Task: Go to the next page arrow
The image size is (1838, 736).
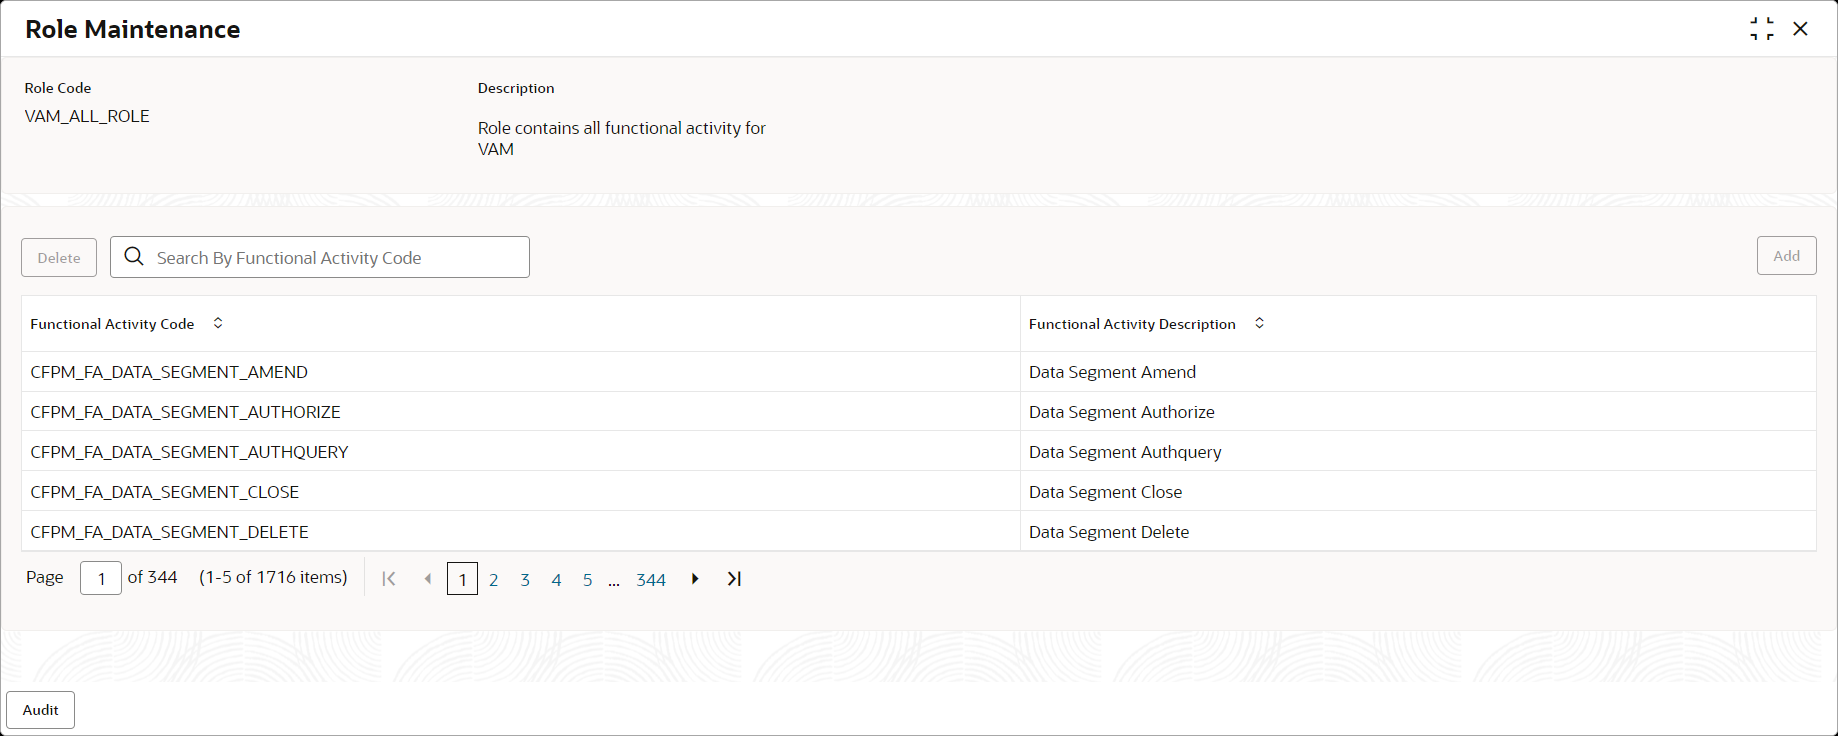Action: (x=695, y=579)
